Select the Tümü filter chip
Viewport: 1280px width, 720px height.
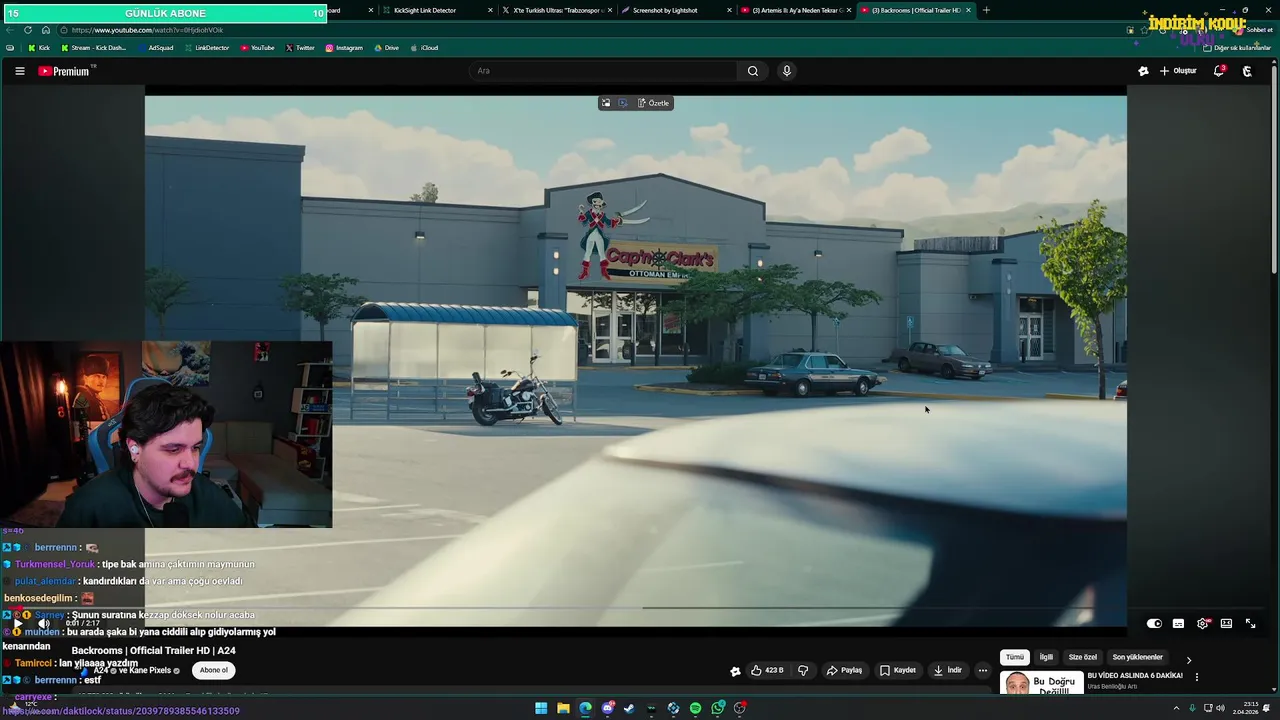pos(1015,657)
